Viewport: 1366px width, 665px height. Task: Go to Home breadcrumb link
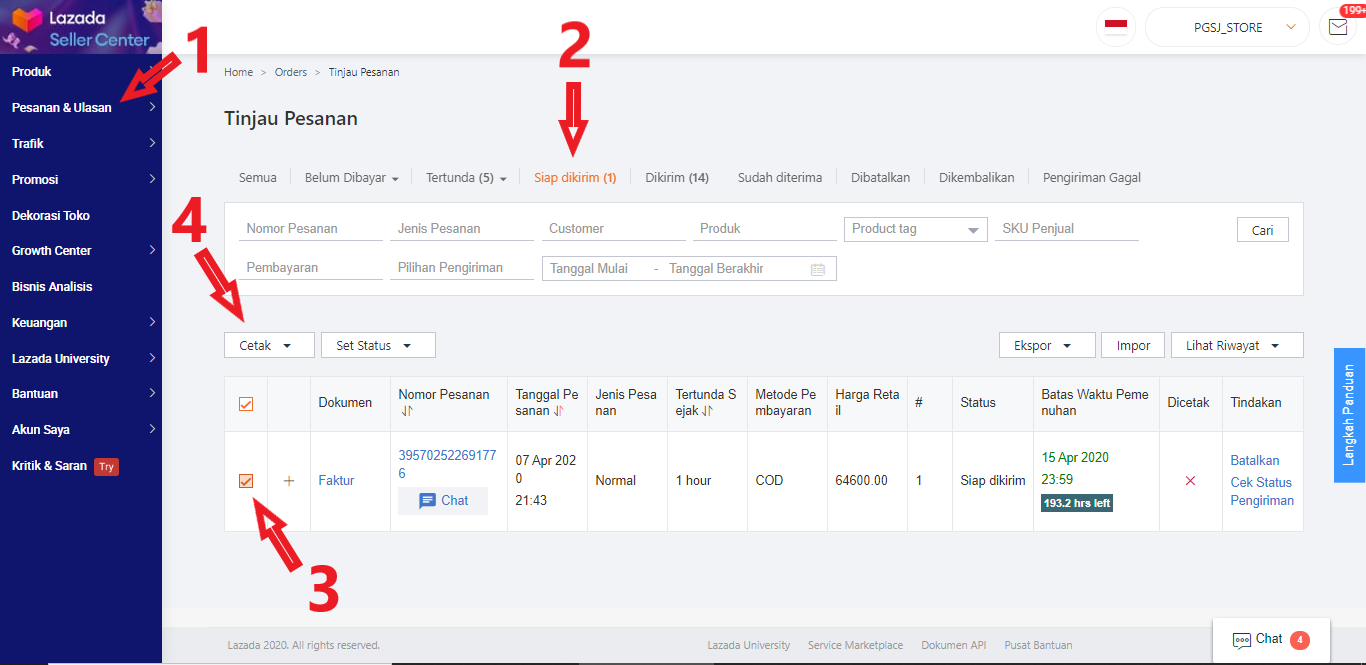(x=238, y=72)
